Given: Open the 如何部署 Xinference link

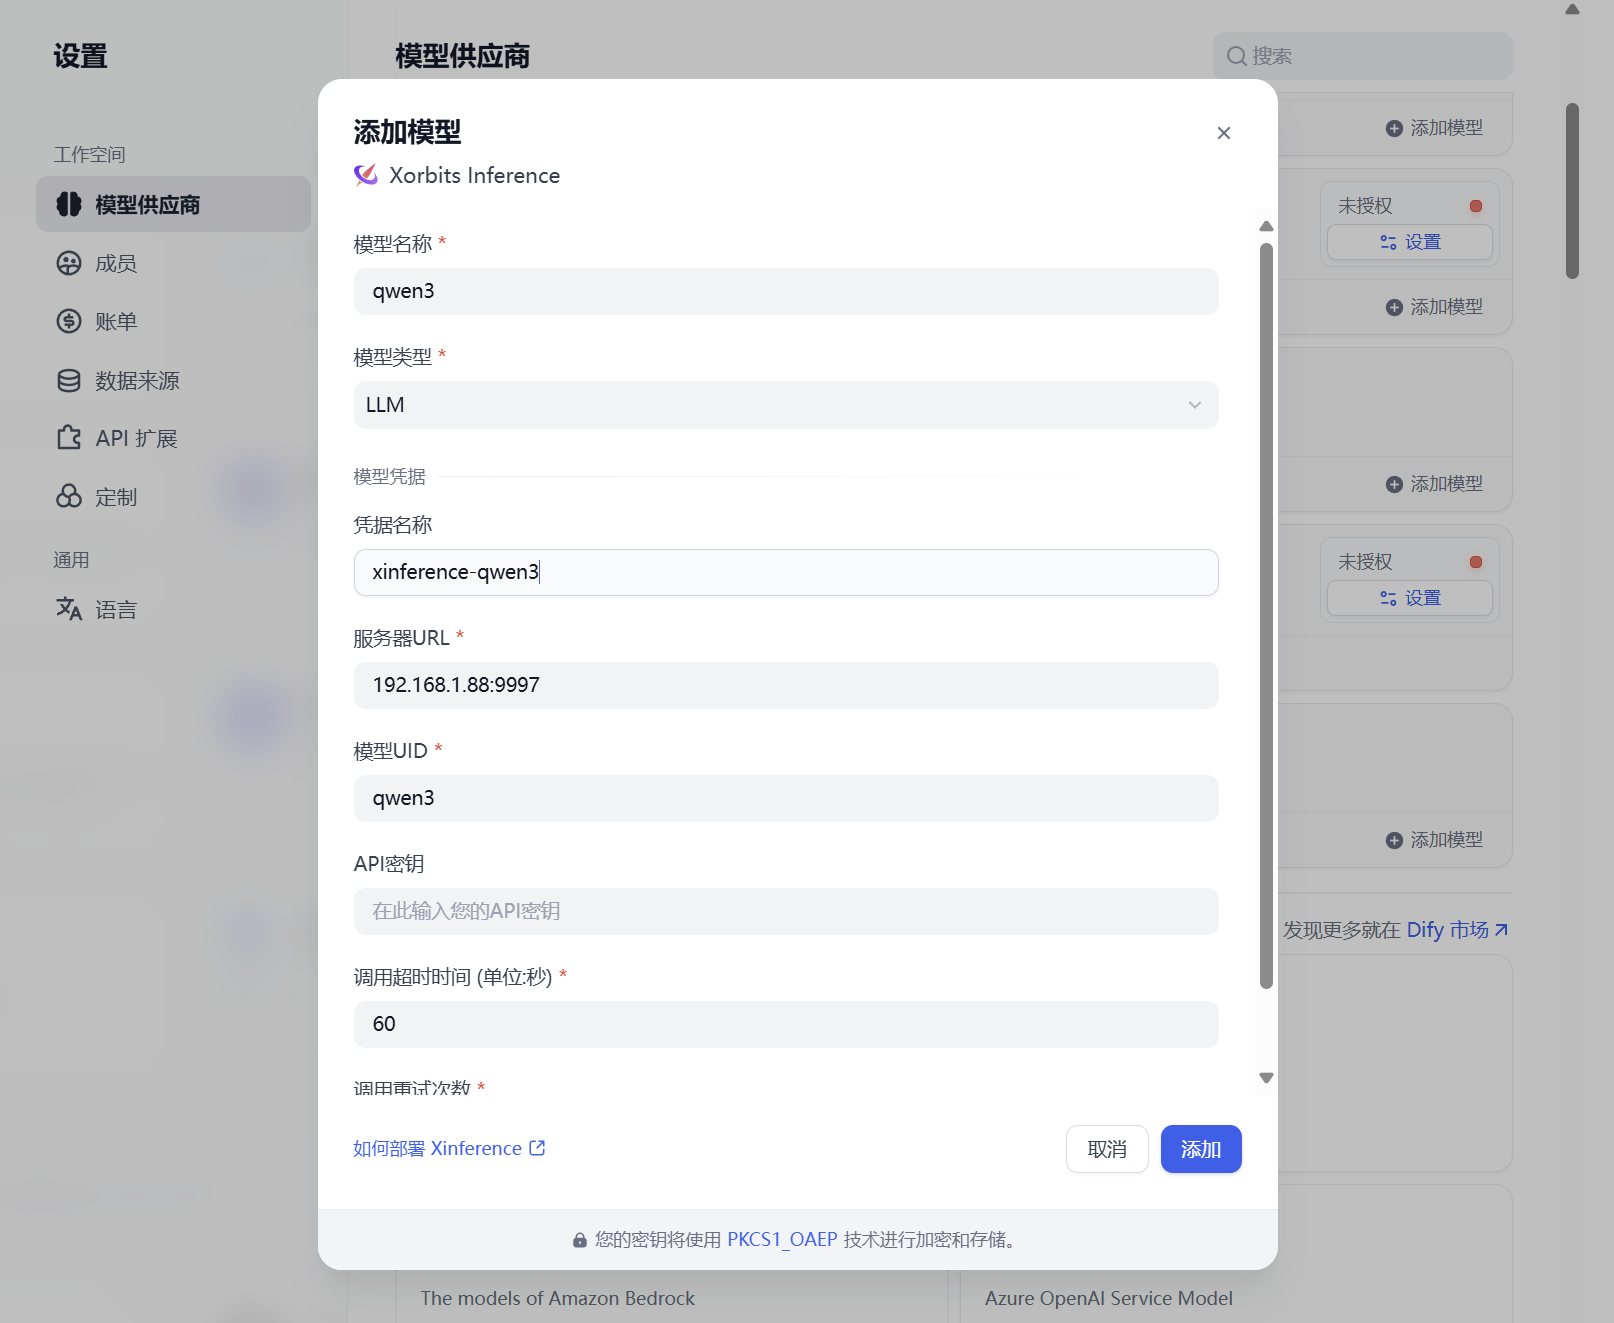Looking at the screenshot, I should click(x=449, y=1148).
